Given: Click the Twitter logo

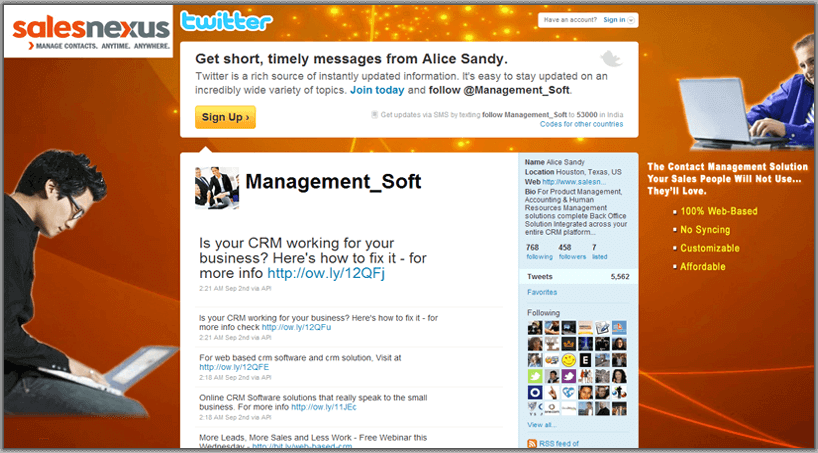Looking at the screenshot, I should [x=226, y=21].
